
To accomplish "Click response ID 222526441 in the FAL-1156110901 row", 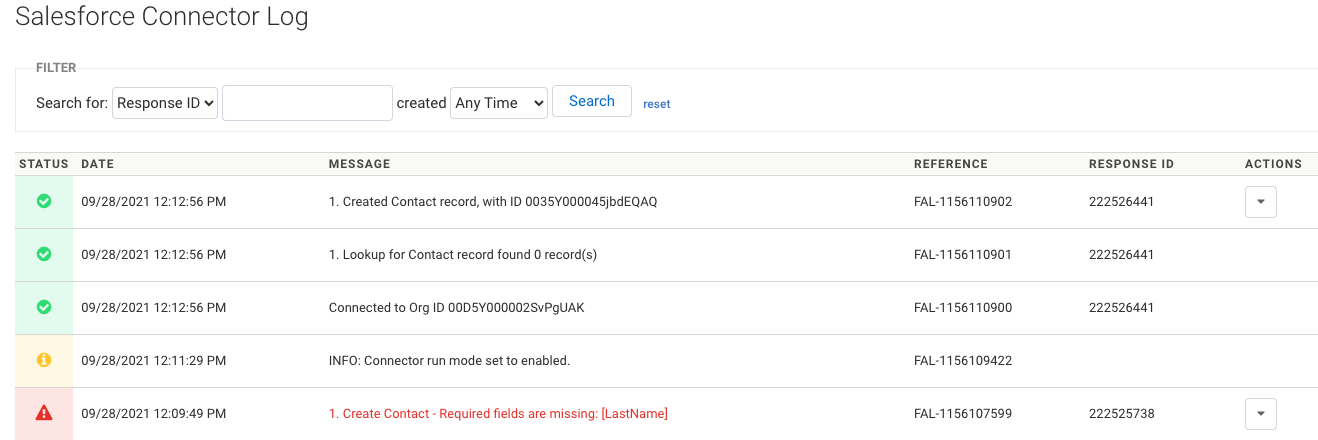I will click(1121, 255).
